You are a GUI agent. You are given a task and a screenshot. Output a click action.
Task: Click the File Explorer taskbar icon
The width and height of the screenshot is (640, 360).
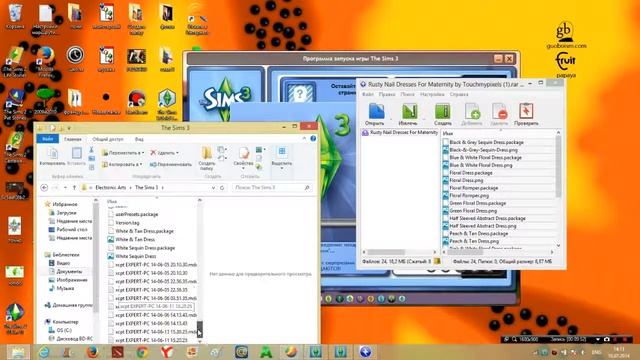coord(18,351)
